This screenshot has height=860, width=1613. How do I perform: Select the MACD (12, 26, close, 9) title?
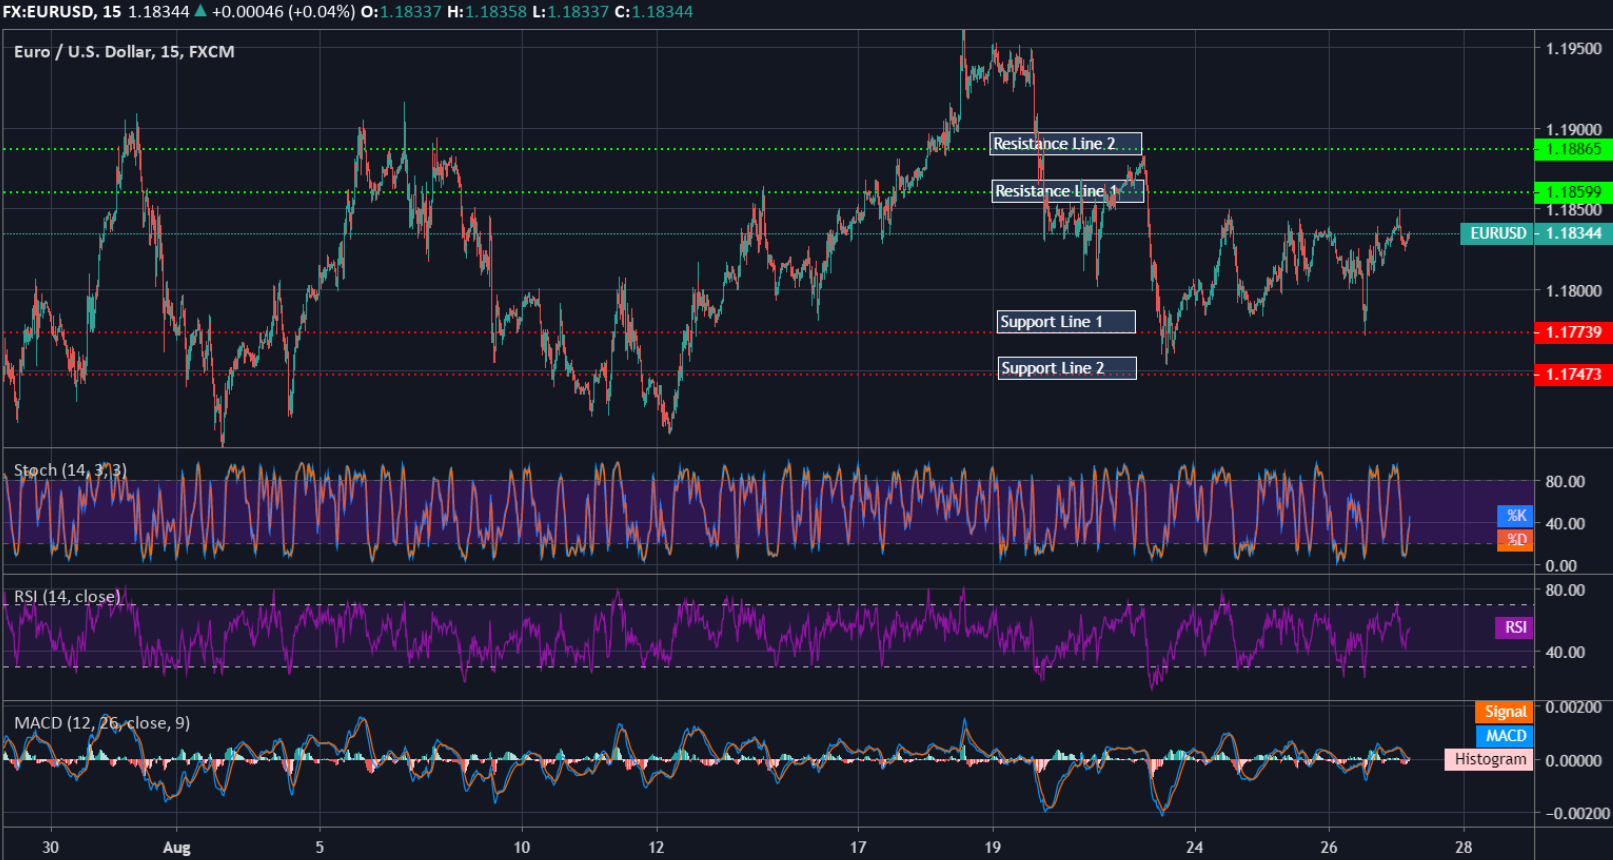[x=102, y=723]
